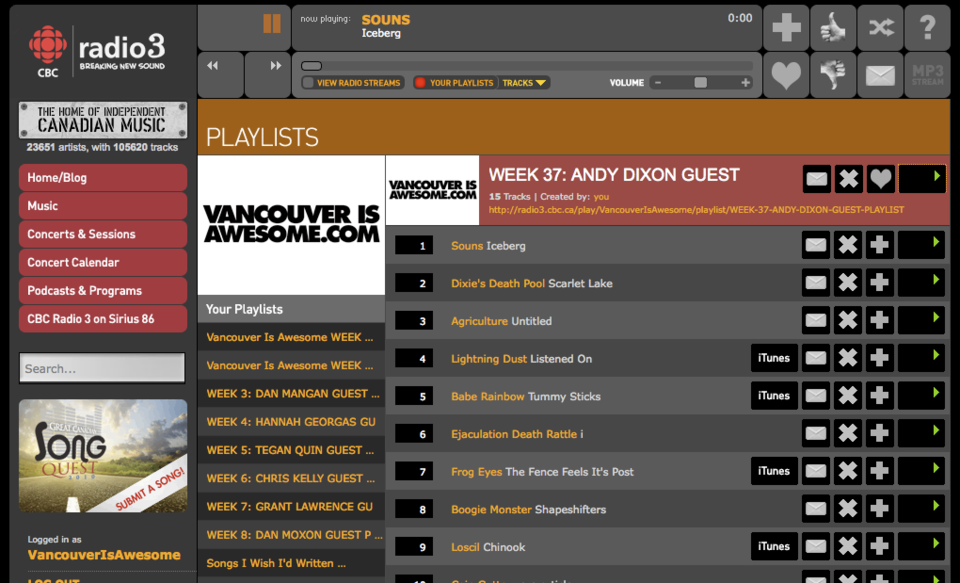960x583 pixels.
Task: Click the plus icon for Souns Iceberg
Action: point(879,245)
